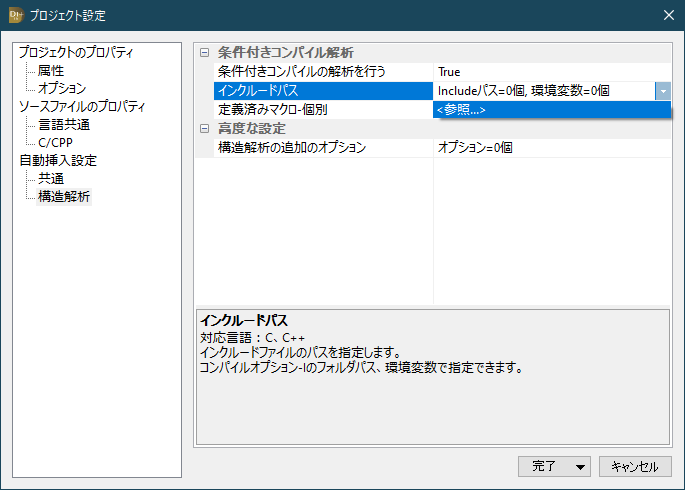Collapse the 高度な設定 section
This screenshot has width=685, height=490.
[x=205, y=128]
